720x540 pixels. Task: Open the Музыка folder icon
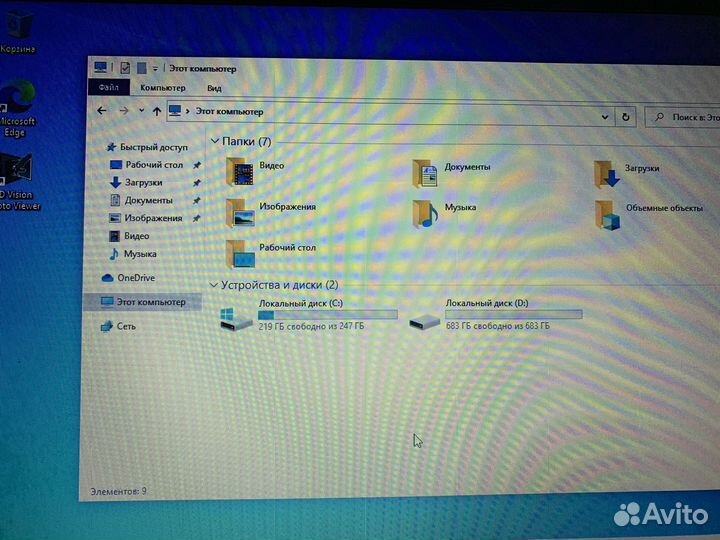click(x=425, y=214)
